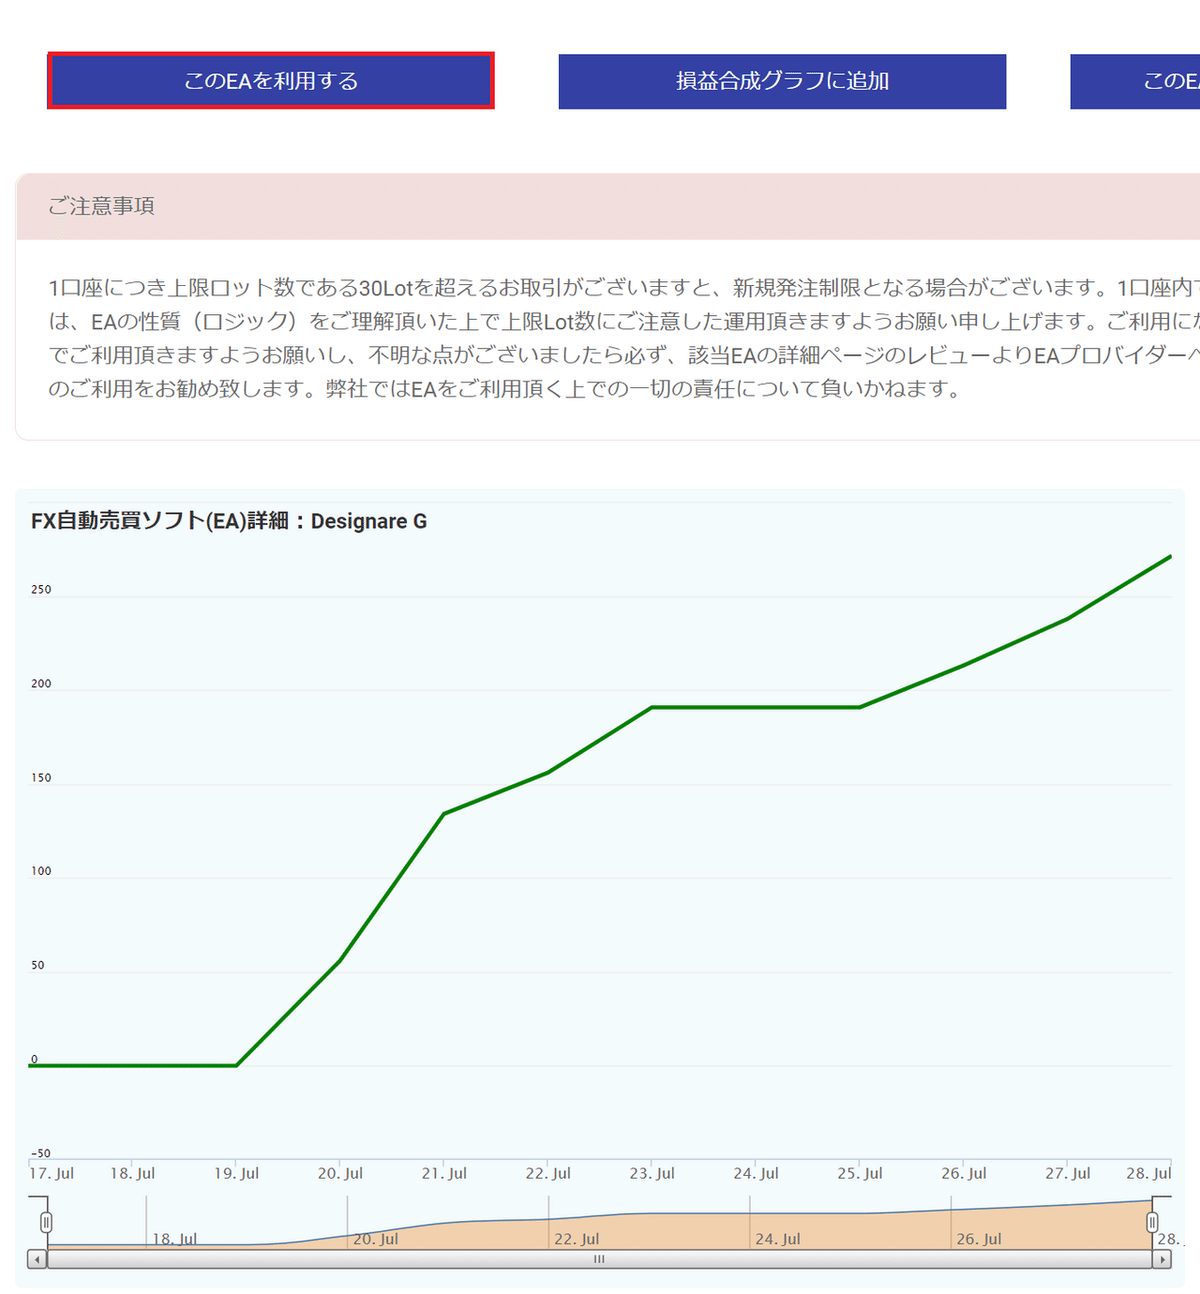Click the 23. Jul x-axis label
Viewport: 1200px width, 1294px height.
(652, 1173)
